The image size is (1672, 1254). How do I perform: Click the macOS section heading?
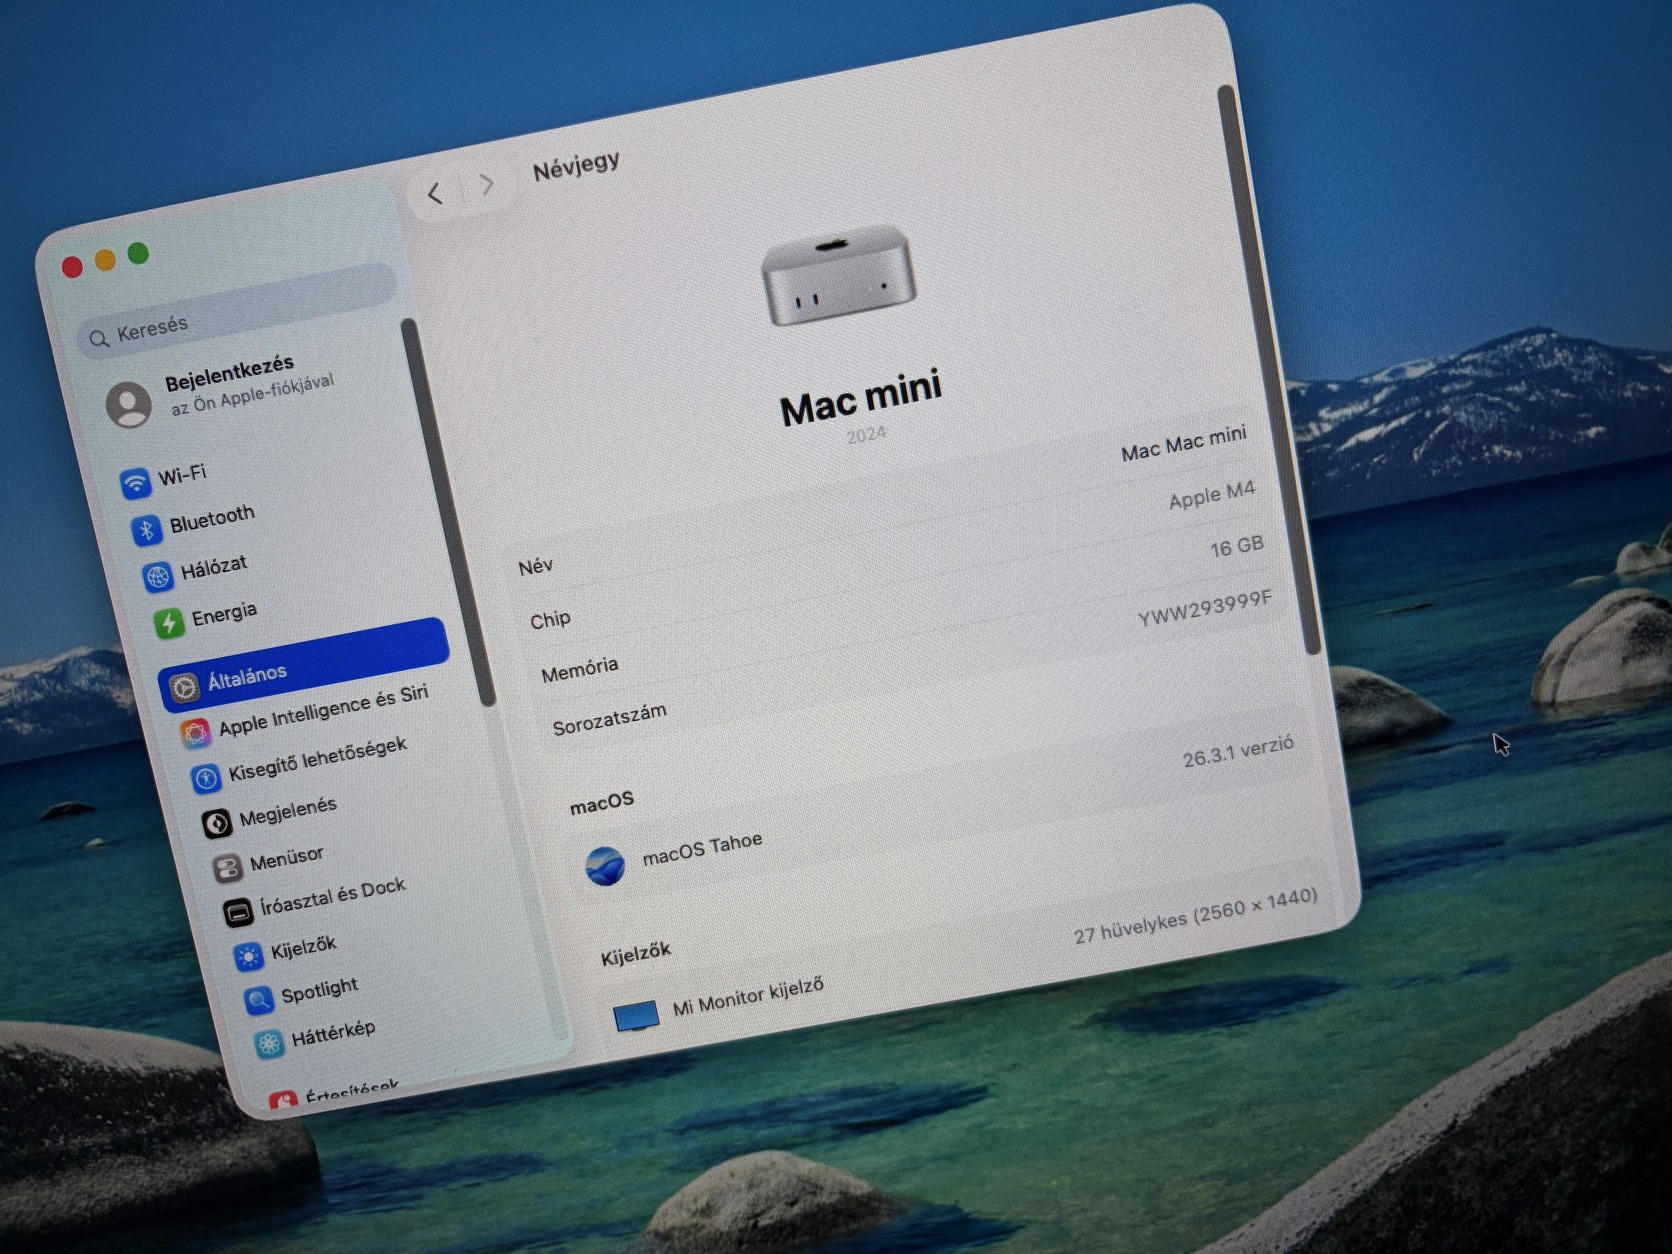click(601, 802)
